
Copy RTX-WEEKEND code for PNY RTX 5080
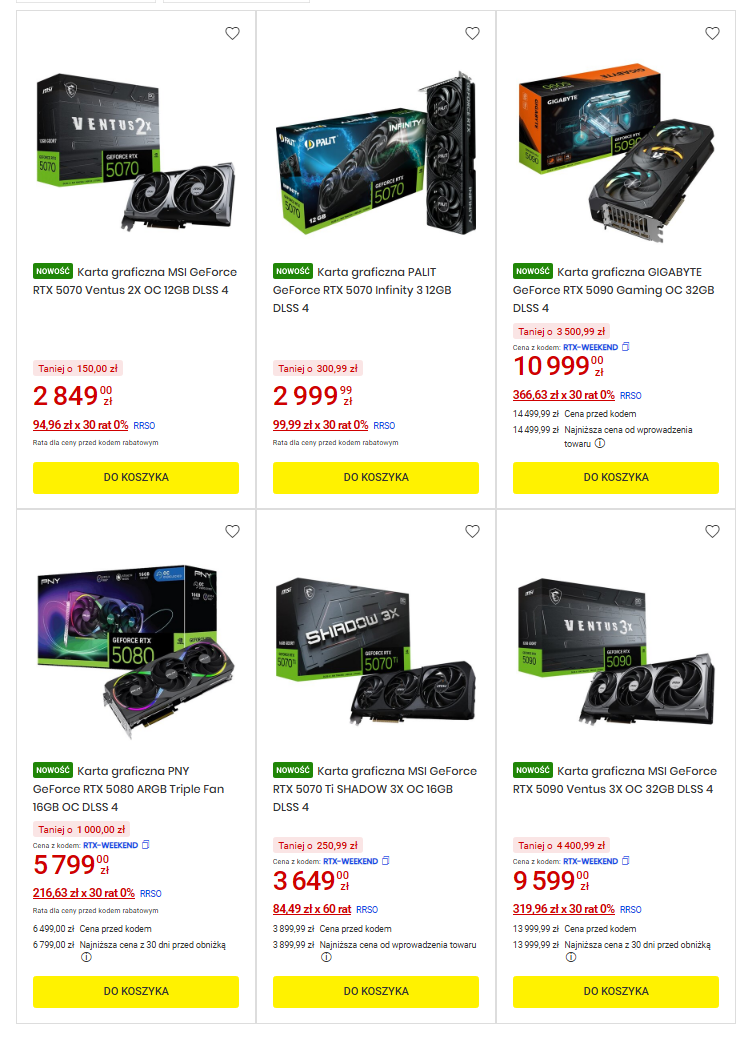pos(146,845)
